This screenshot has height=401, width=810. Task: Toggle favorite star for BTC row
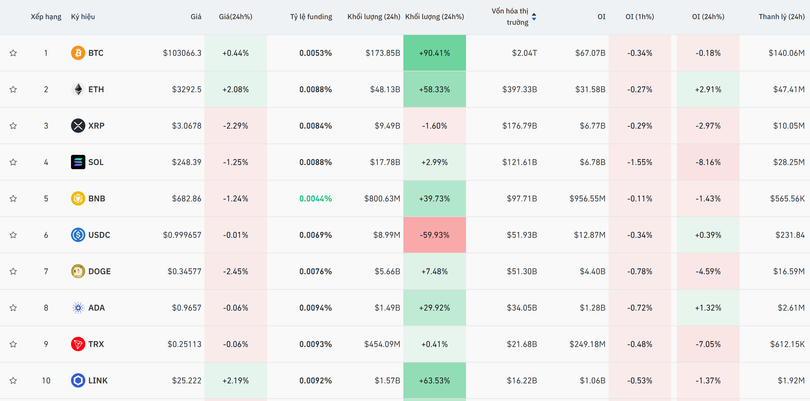[x=13, y=53]
